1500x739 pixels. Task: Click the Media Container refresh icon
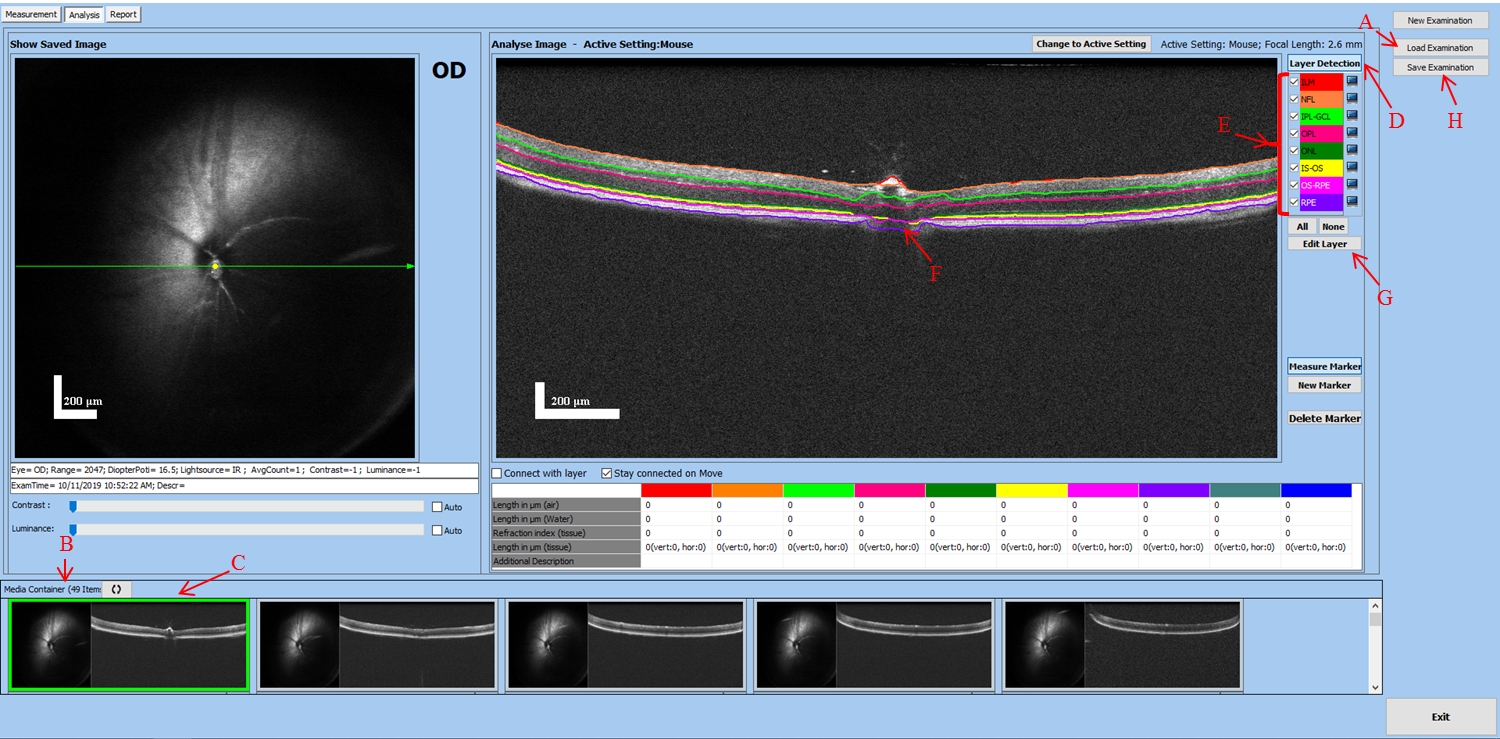click(116, 589)
